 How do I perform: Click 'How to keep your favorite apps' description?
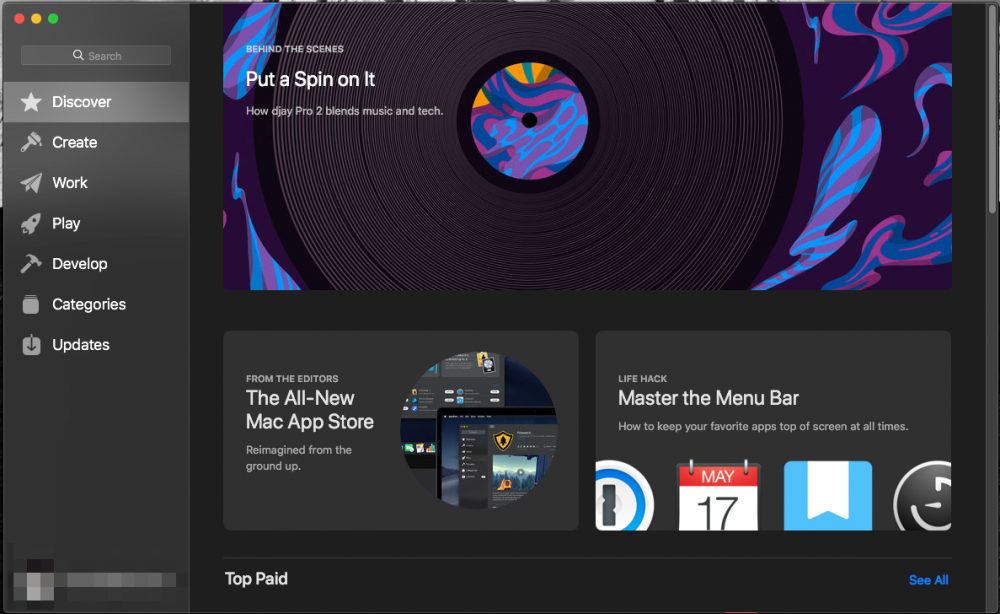click(x=763, y=427)
